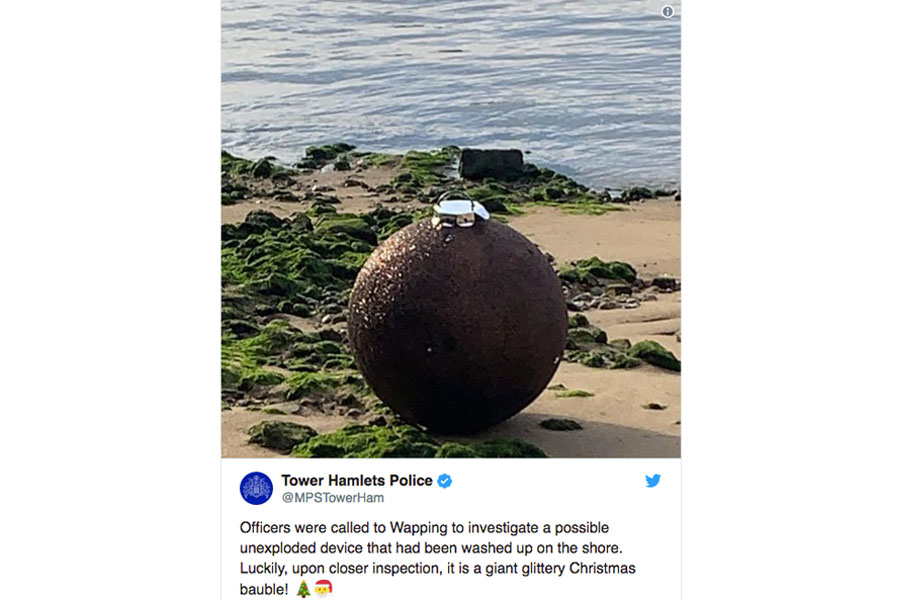The height and width of the screenshot is (600, 900).
Task: Click the phrase unexploded device
Action: [x=301, y=548]
